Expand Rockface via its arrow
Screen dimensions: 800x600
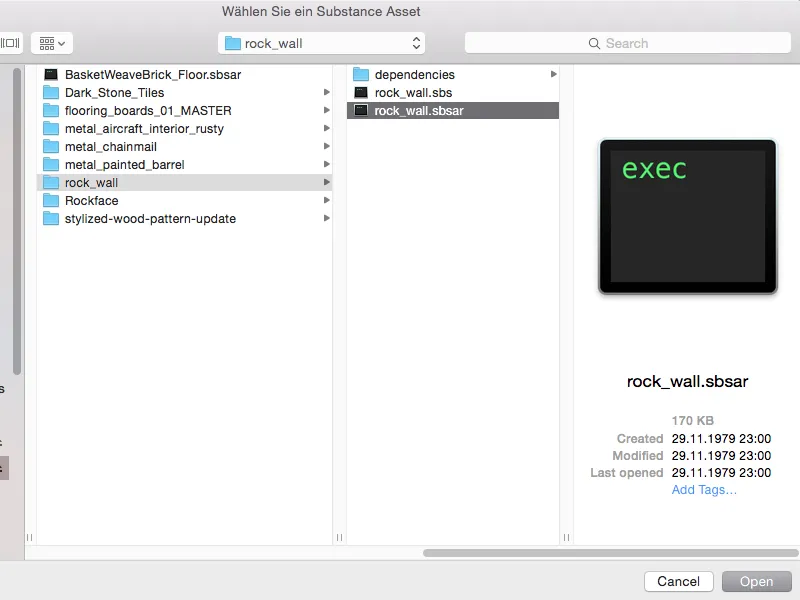pyautogui.click(x=327, y=200)
